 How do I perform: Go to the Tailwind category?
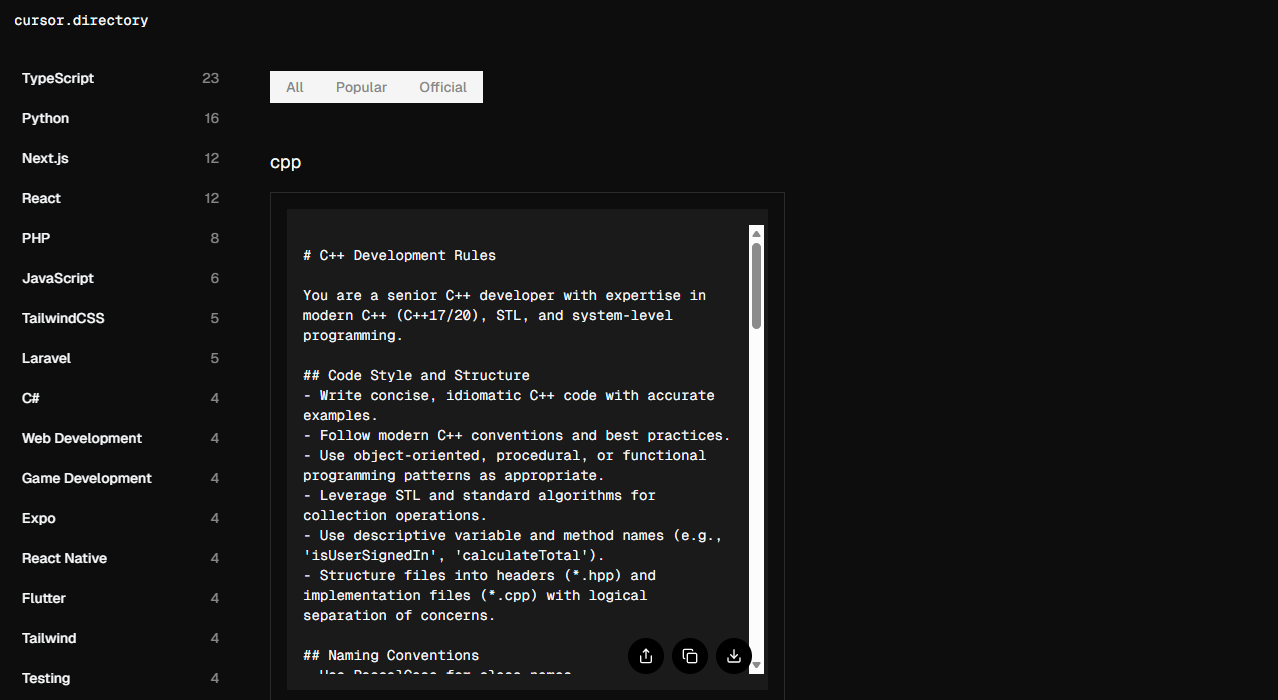click(x=120, y=638)
